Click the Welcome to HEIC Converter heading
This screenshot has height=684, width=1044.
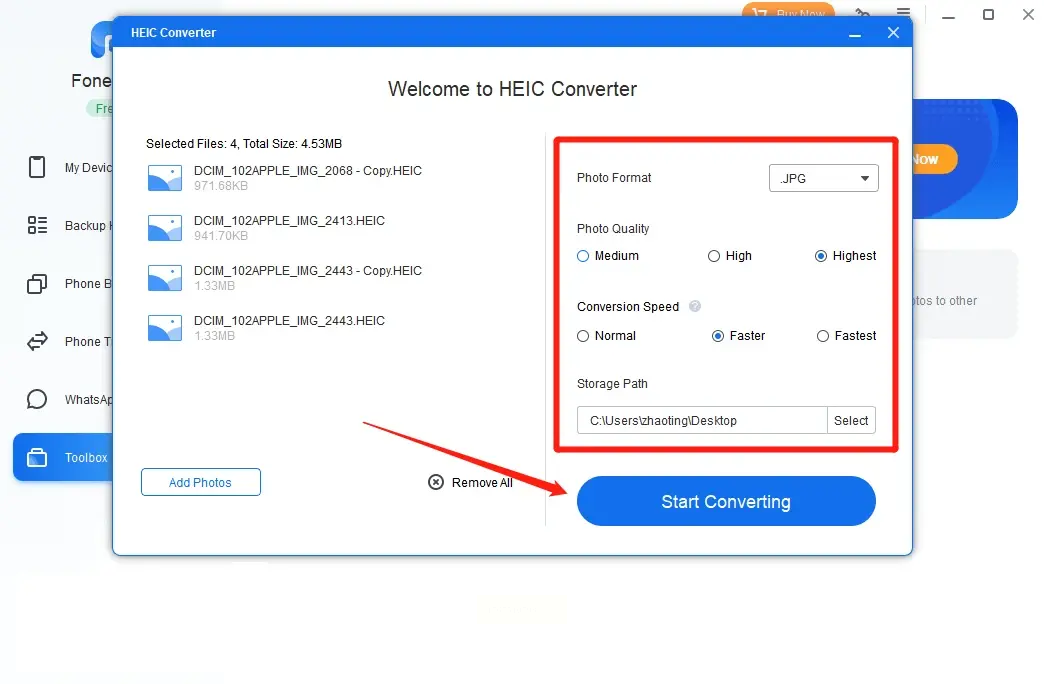pos(513,89)
